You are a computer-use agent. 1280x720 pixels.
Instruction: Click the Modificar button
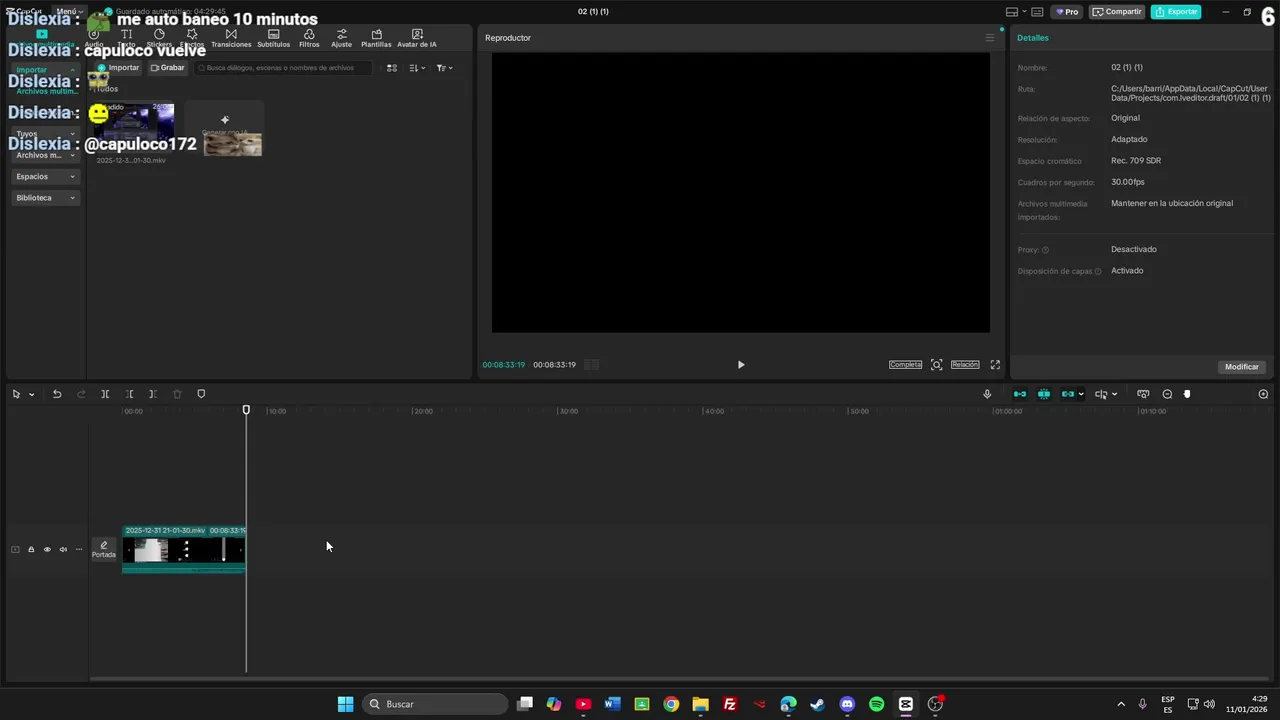tap(1242, 367)
